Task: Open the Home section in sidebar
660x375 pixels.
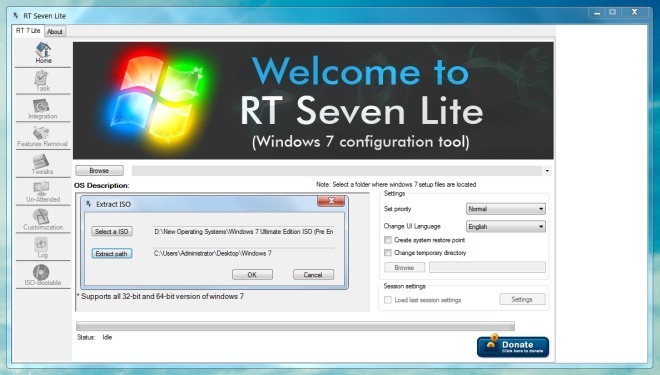Action: pyautogui.click(x=43, y=53)
